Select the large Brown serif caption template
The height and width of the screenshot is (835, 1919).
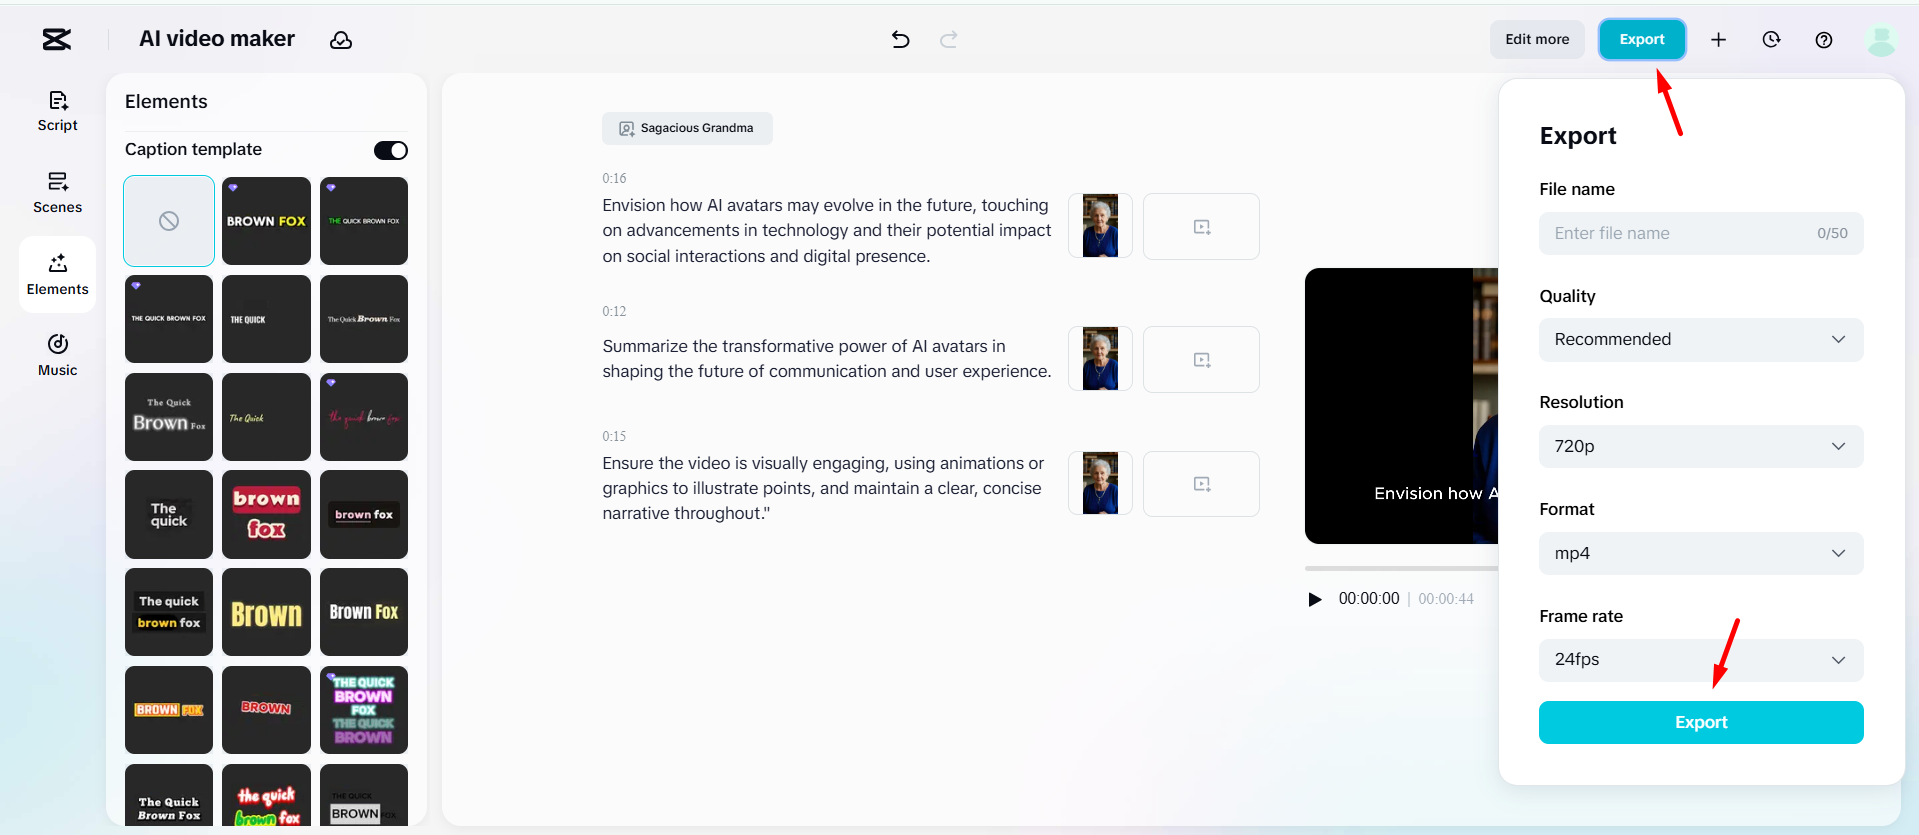coord(169,417)
